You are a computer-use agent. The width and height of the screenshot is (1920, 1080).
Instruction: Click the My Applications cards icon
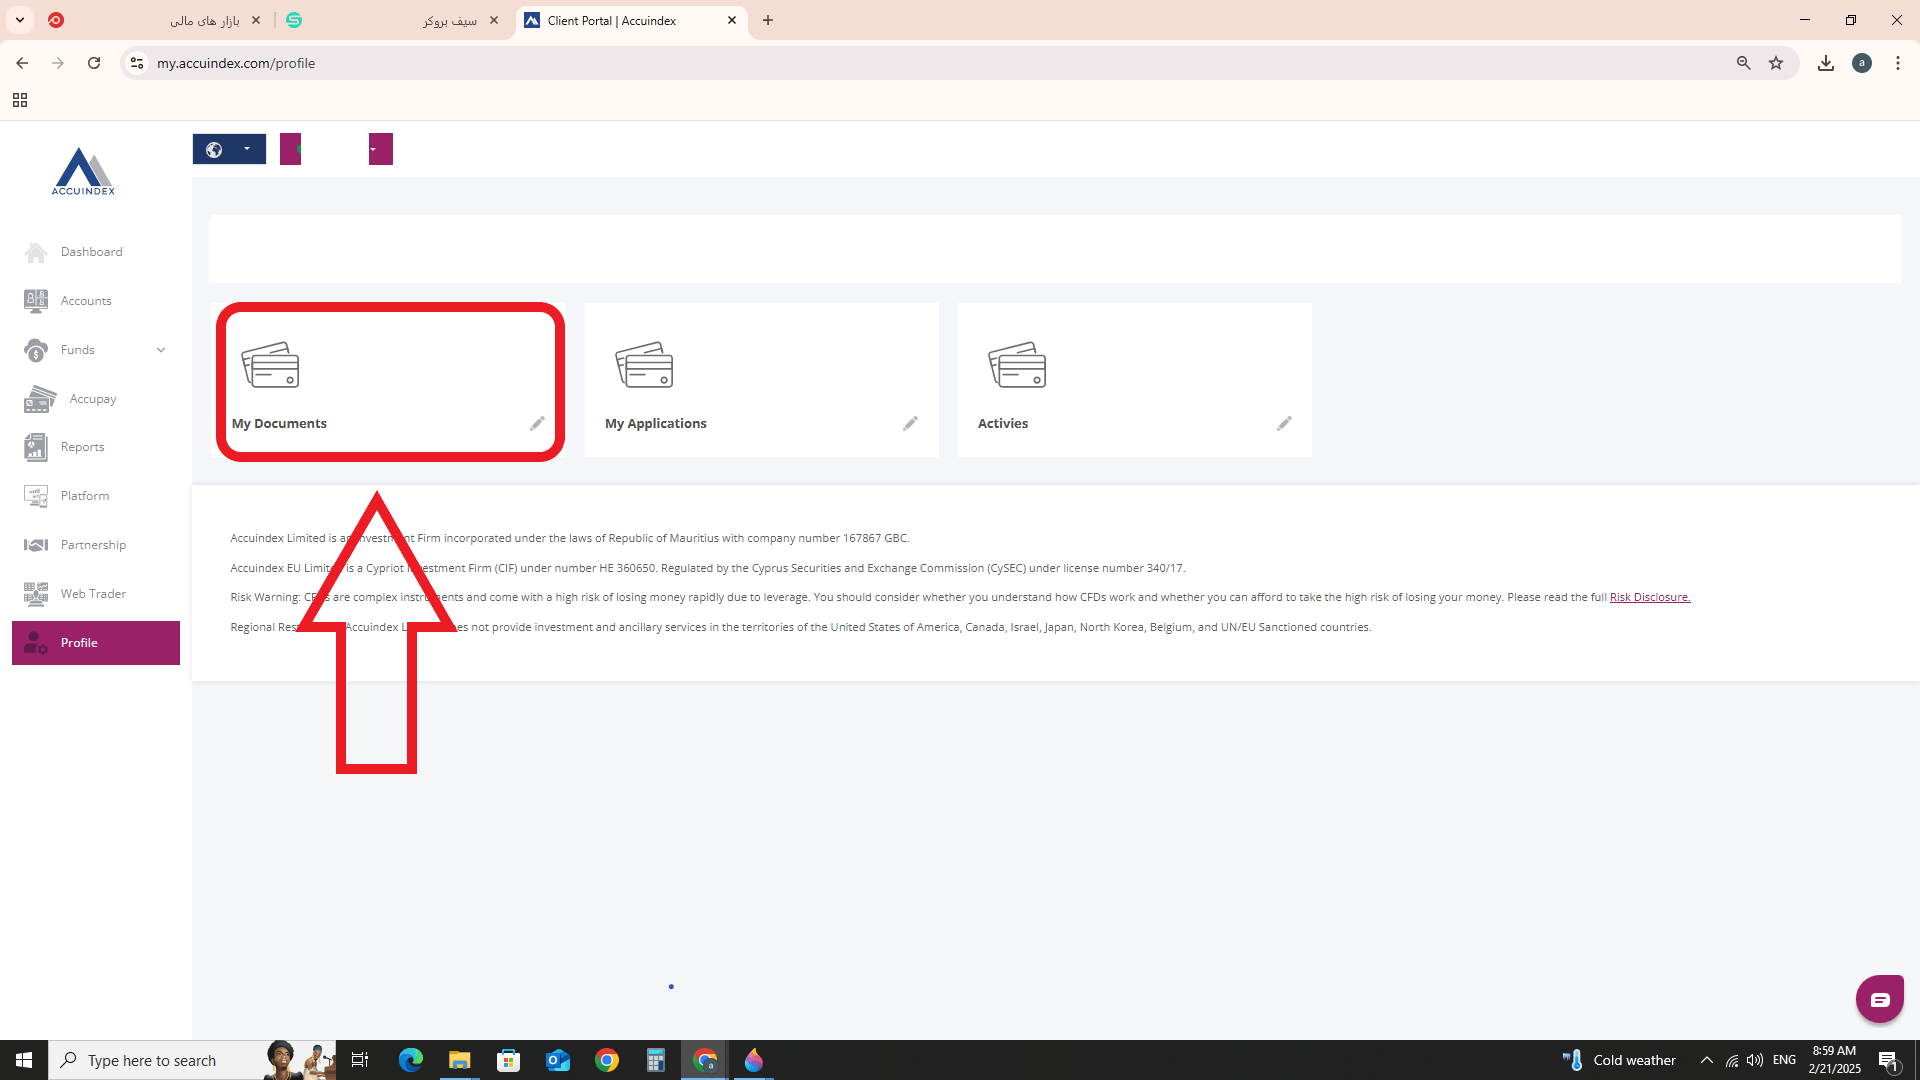644,365
